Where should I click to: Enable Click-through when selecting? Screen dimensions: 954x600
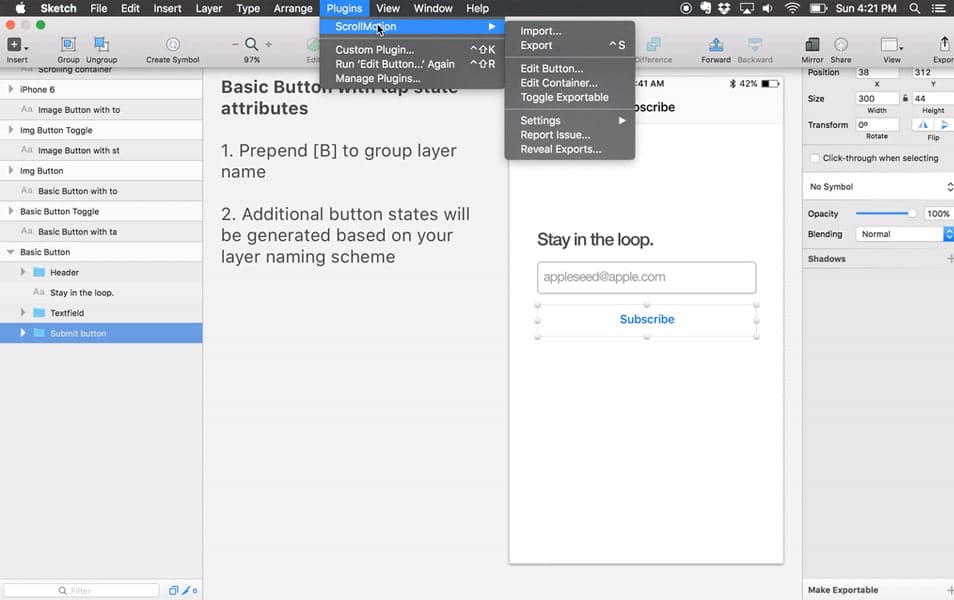coord(815,158)
